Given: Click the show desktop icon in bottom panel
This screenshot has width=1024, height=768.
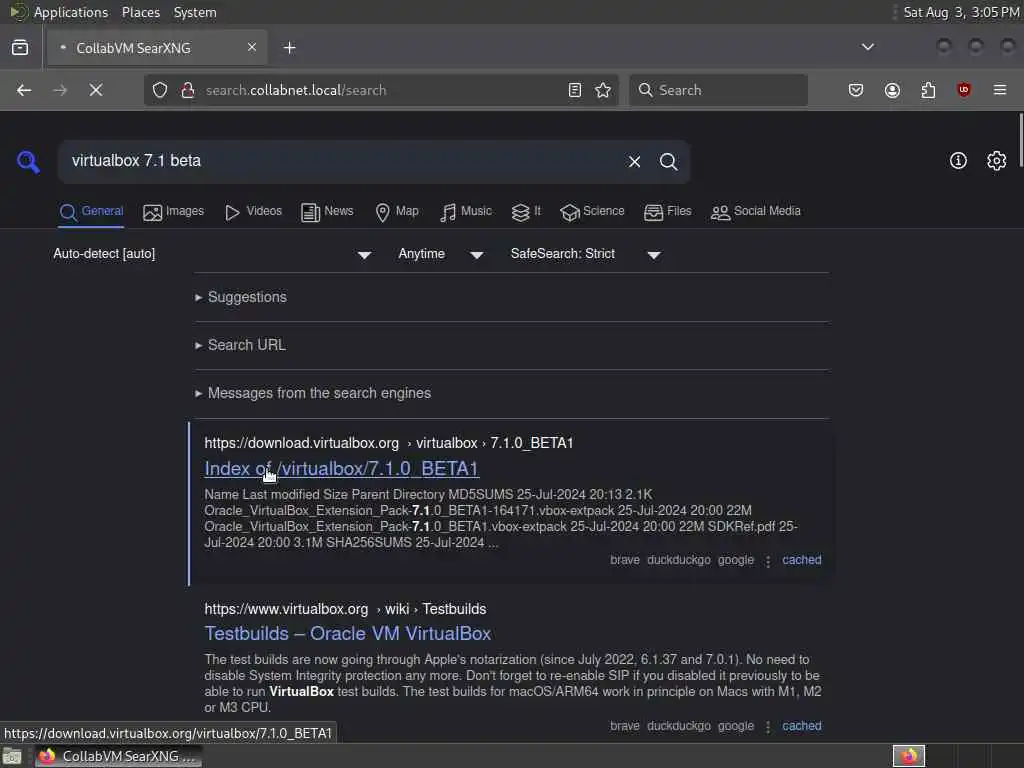Looking at the screenshot, I should tap(12, 757).
